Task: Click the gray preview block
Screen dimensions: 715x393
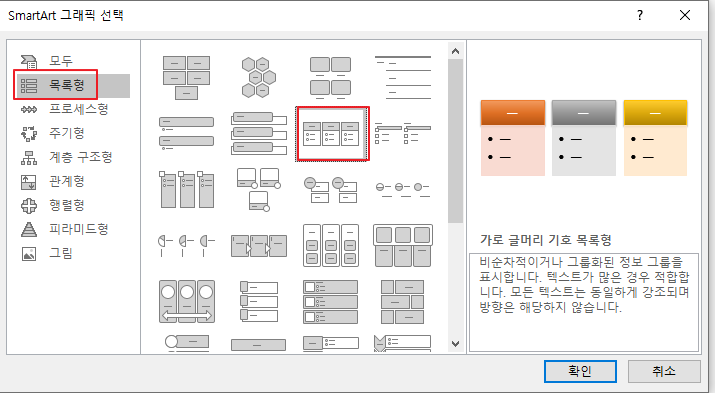Action: click(584, 138)
